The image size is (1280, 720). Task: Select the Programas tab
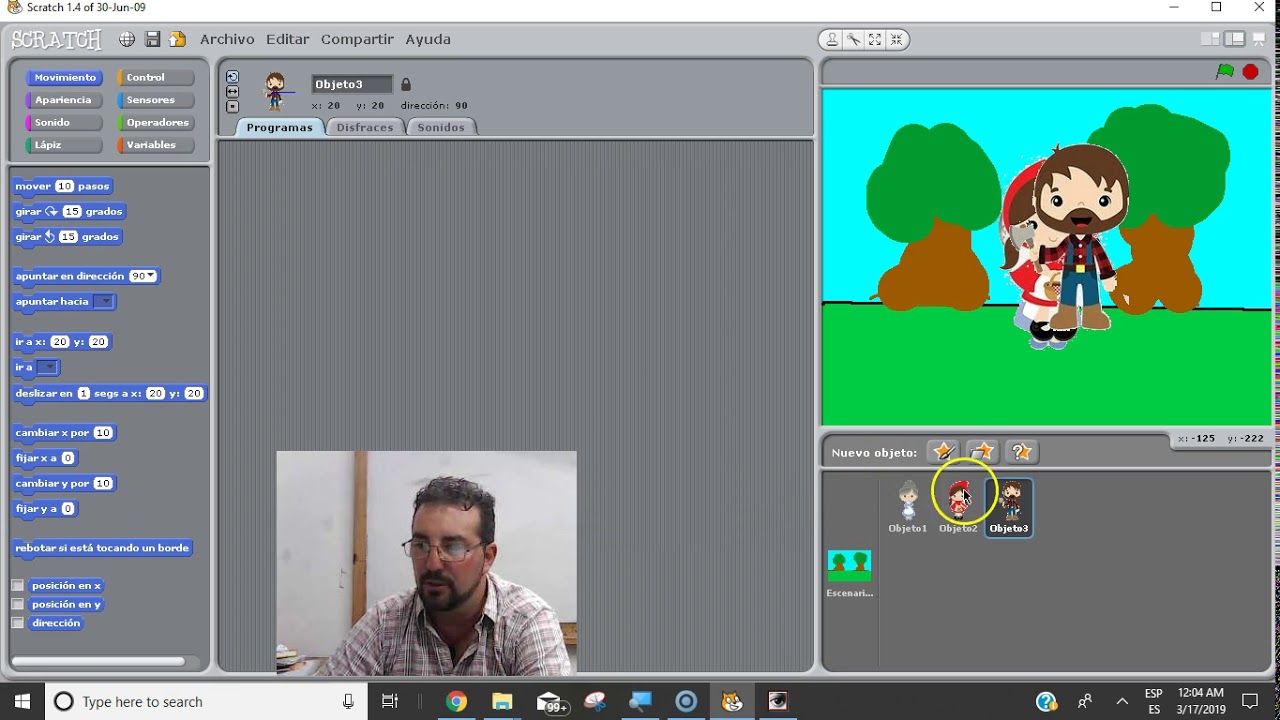pos(280,127)
